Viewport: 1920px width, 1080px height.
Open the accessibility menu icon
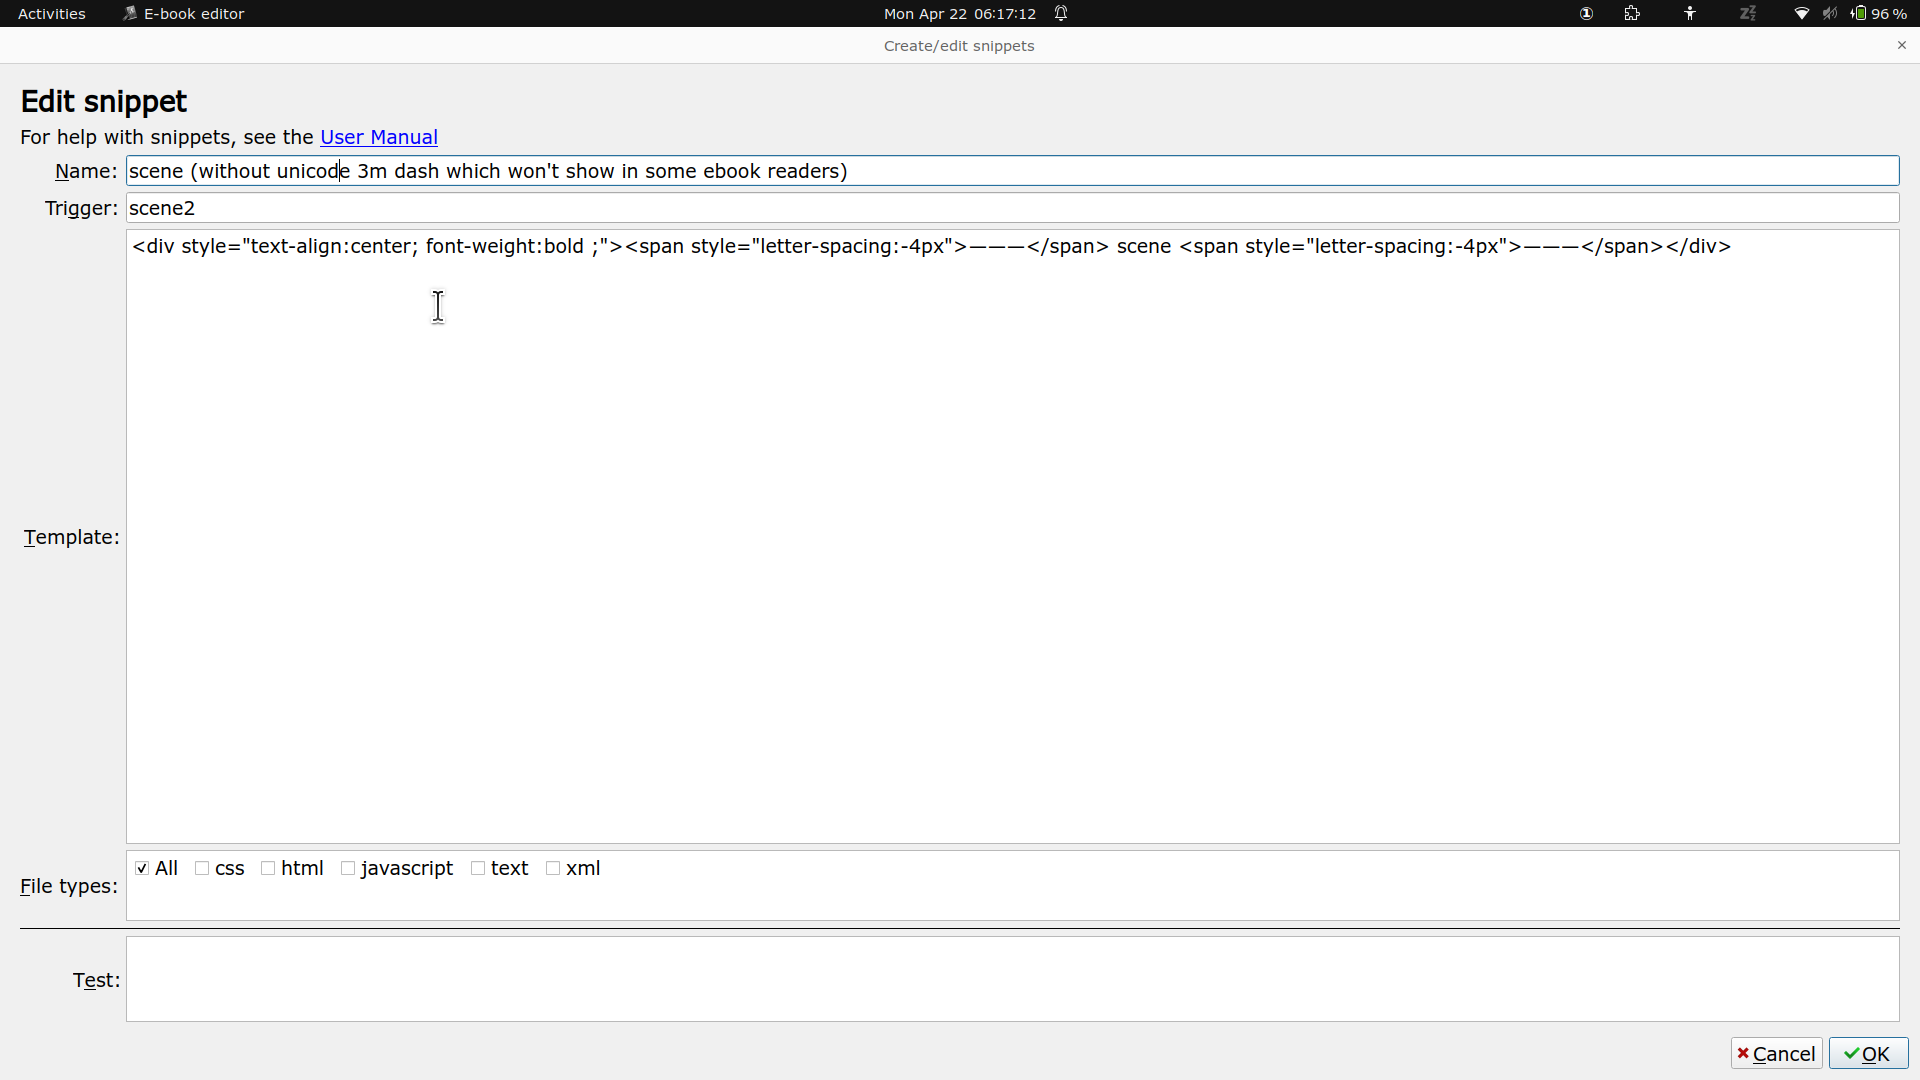1690,14
